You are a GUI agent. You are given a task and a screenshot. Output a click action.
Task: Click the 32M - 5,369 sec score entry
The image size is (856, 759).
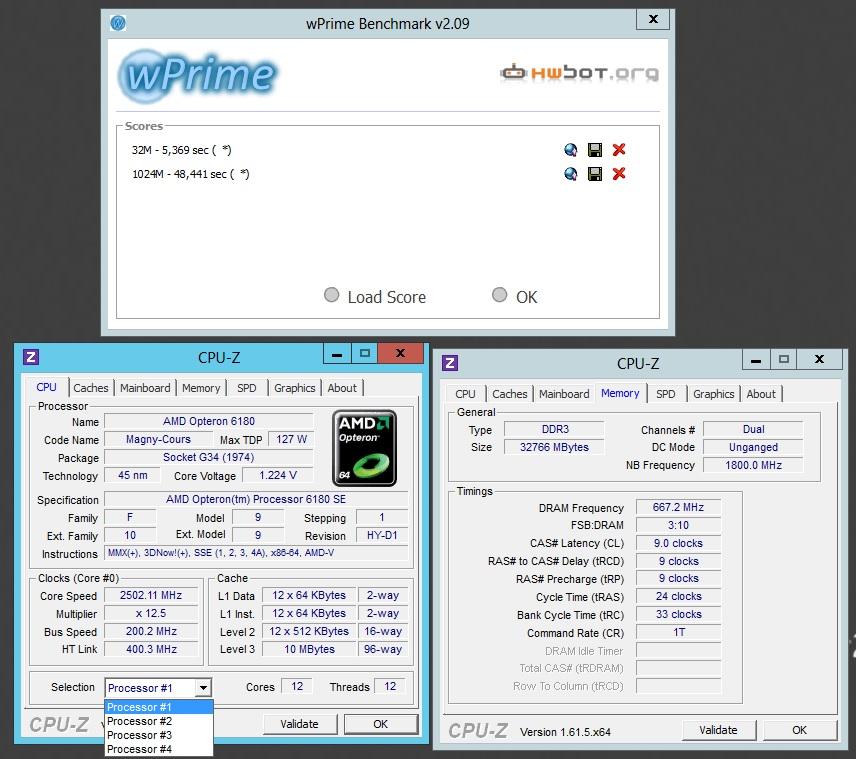tap(181, 150)
